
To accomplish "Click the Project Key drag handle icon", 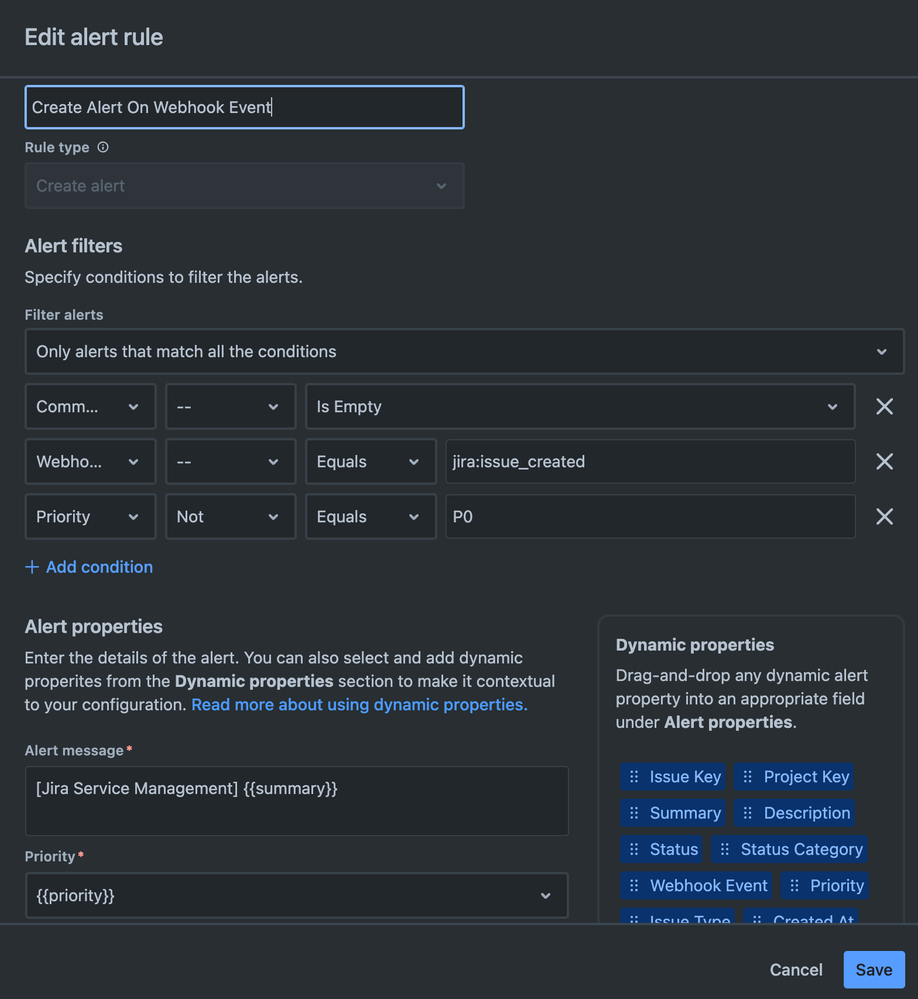I will (748, 777).
